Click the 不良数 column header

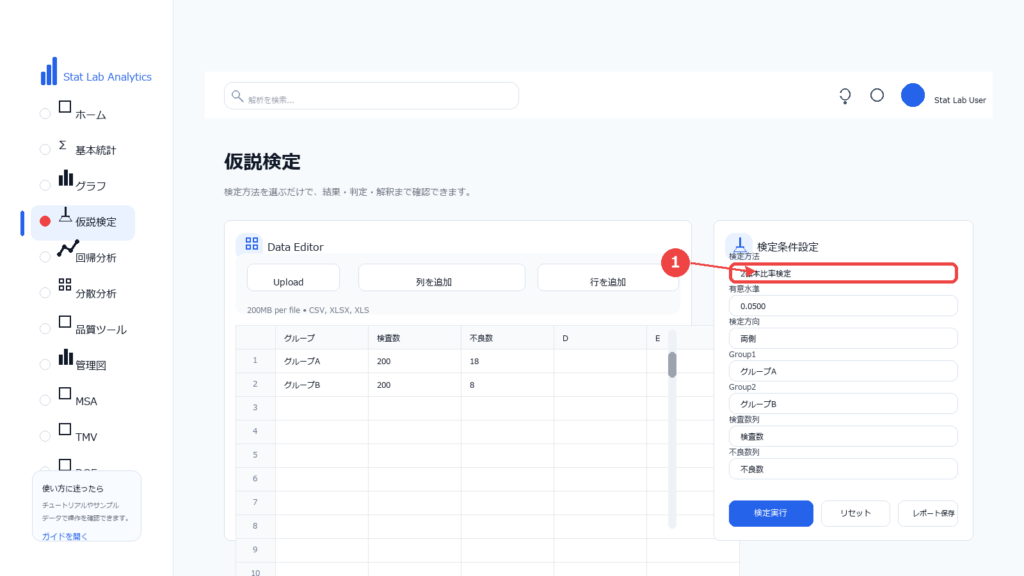click(507, 338)
